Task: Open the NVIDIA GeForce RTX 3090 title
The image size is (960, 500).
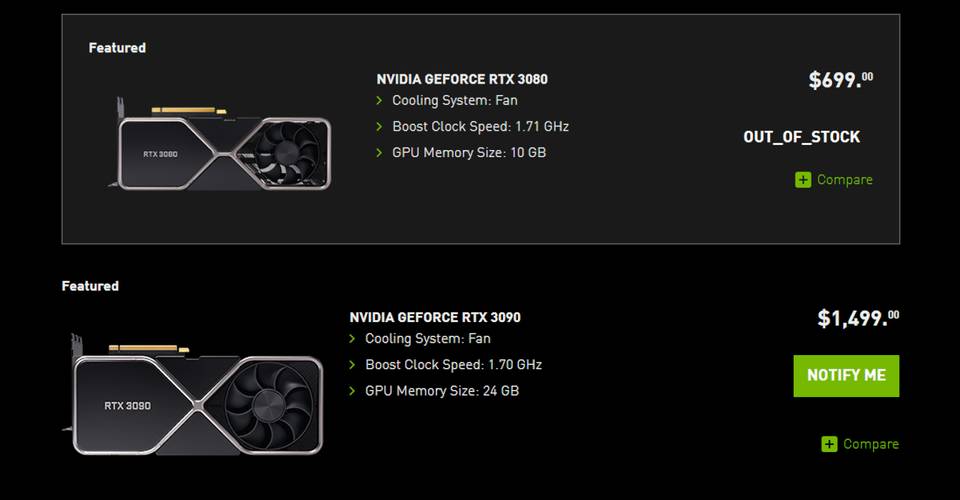Action: 435,317
